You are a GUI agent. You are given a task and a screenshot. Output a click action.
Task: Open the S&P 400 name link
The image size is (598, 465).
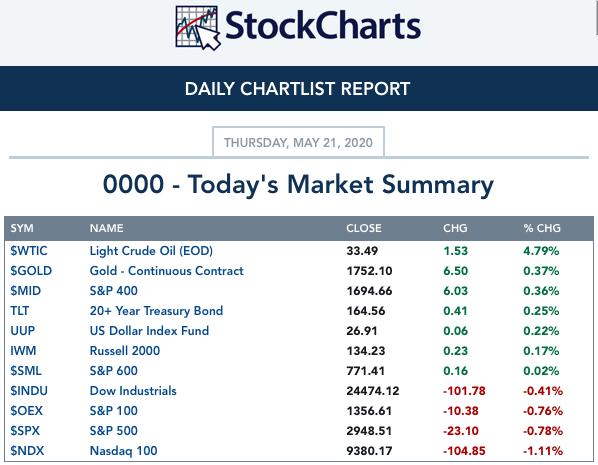(x=114, y=291)
